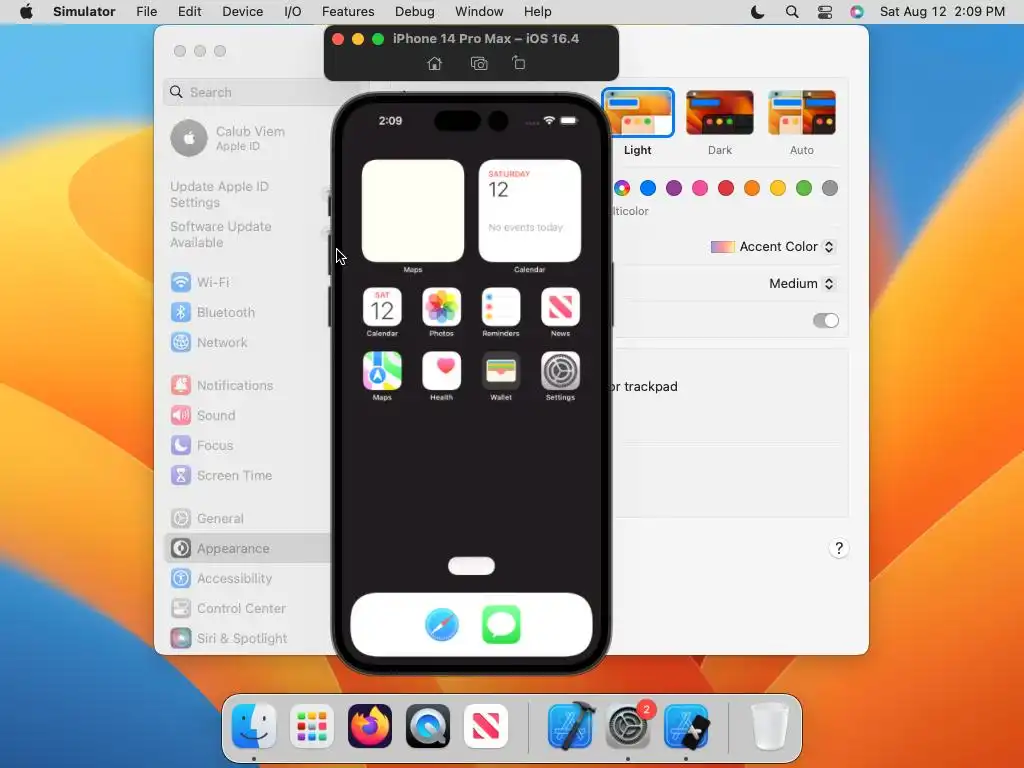This screenshot has height=768, width=1024.
Task: Choose the purple accent color
Action: (674, 188)
